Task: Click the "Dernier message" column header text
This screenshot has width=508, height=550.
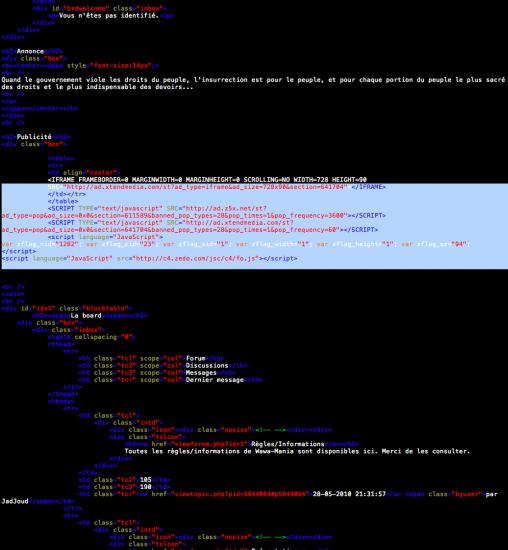Action: coord(214,380)
